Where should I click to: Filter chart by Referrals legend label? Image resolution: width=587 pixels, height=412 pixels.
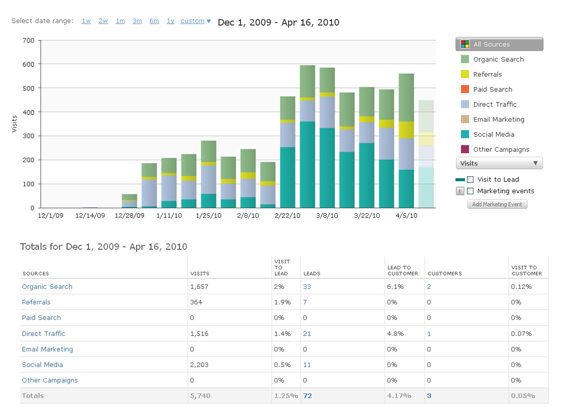487,74
